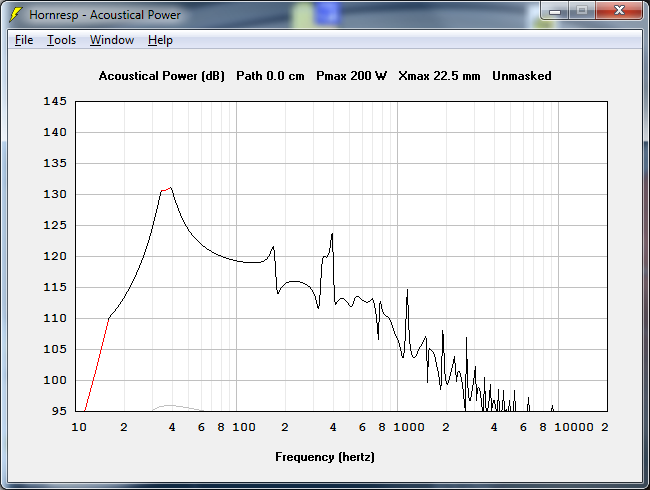
Task: Click the 95 value on the dB axis
Action: pos(59,411)
